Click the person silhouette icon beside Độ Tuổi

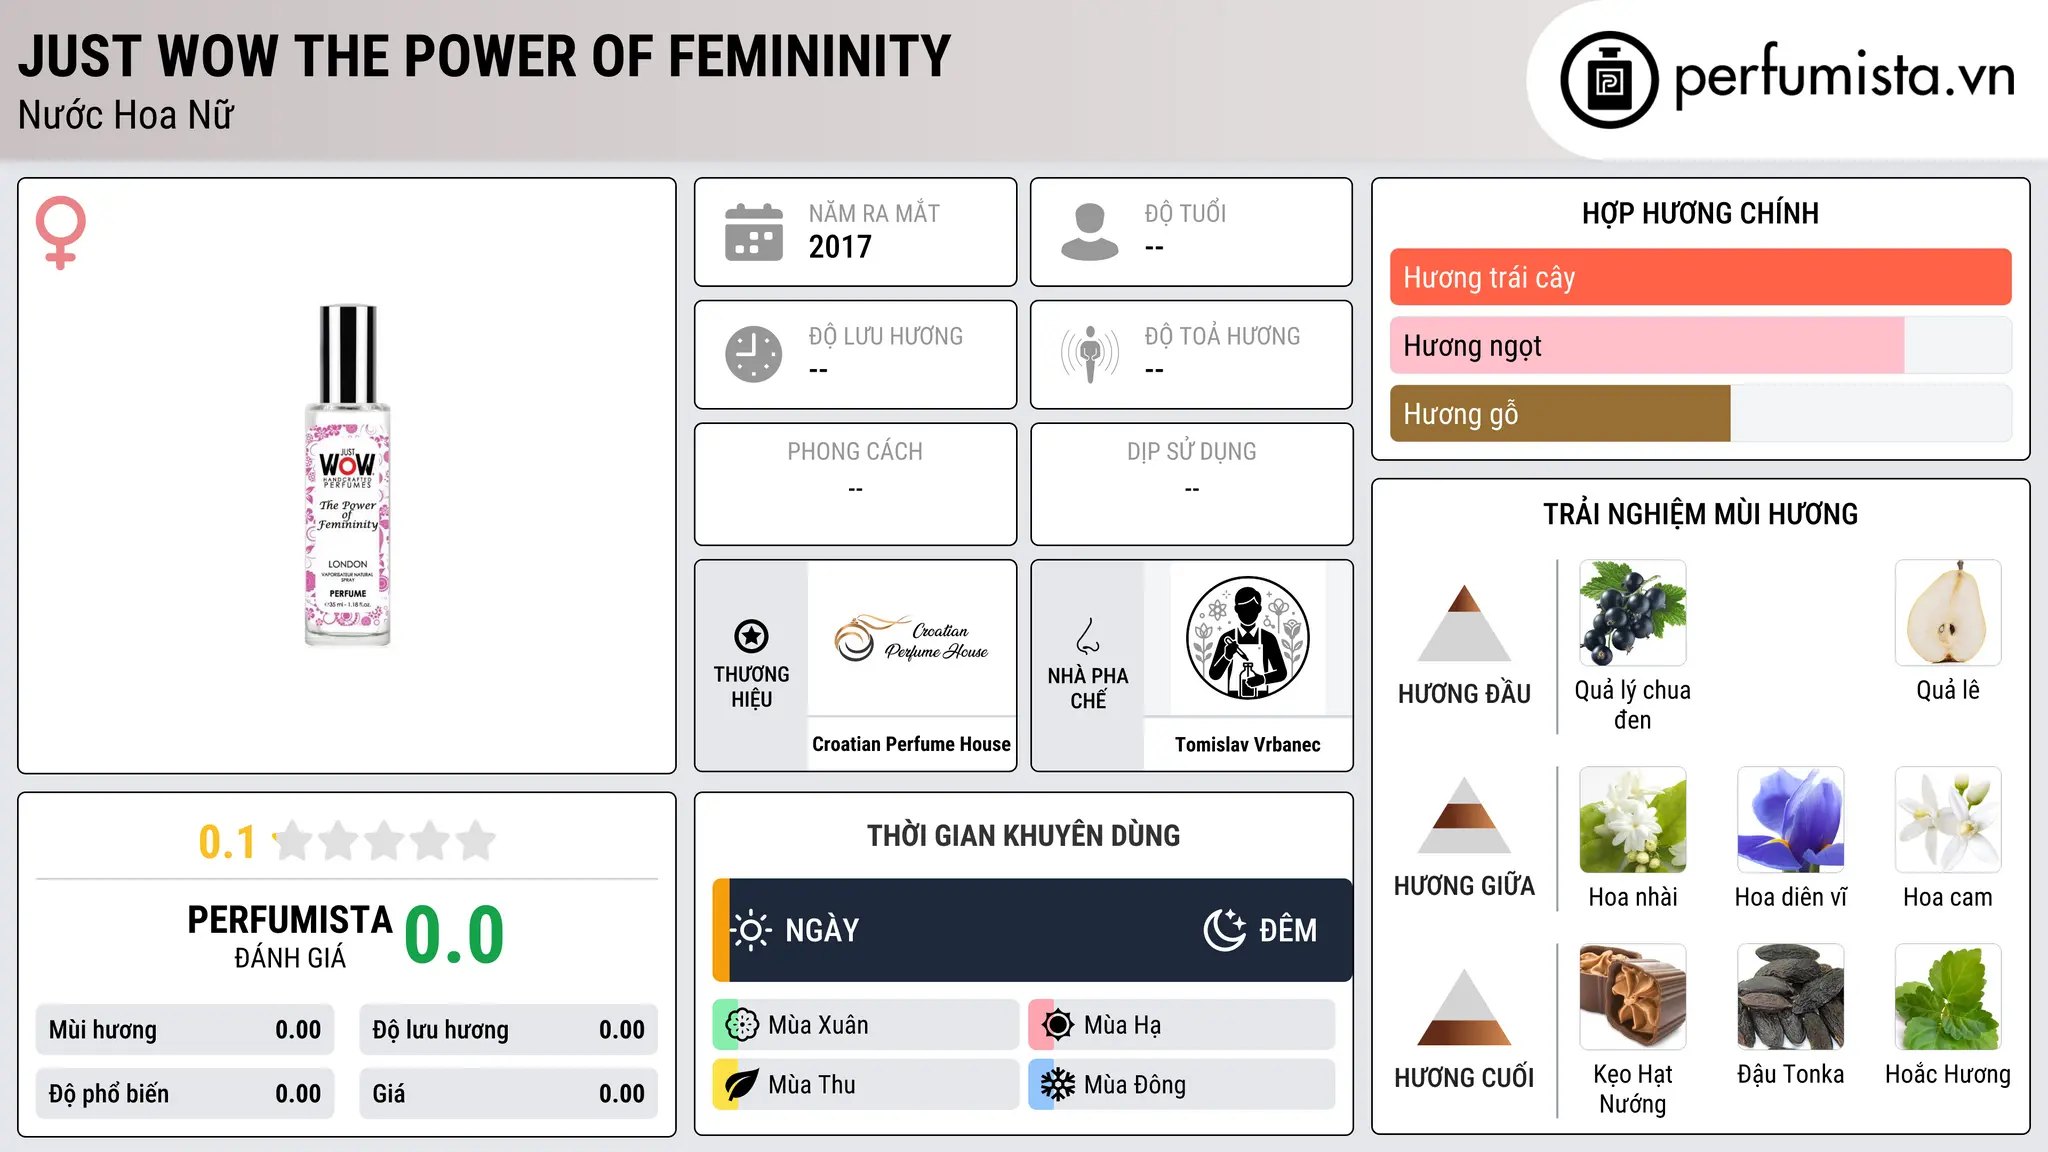tap(1089, 232)
